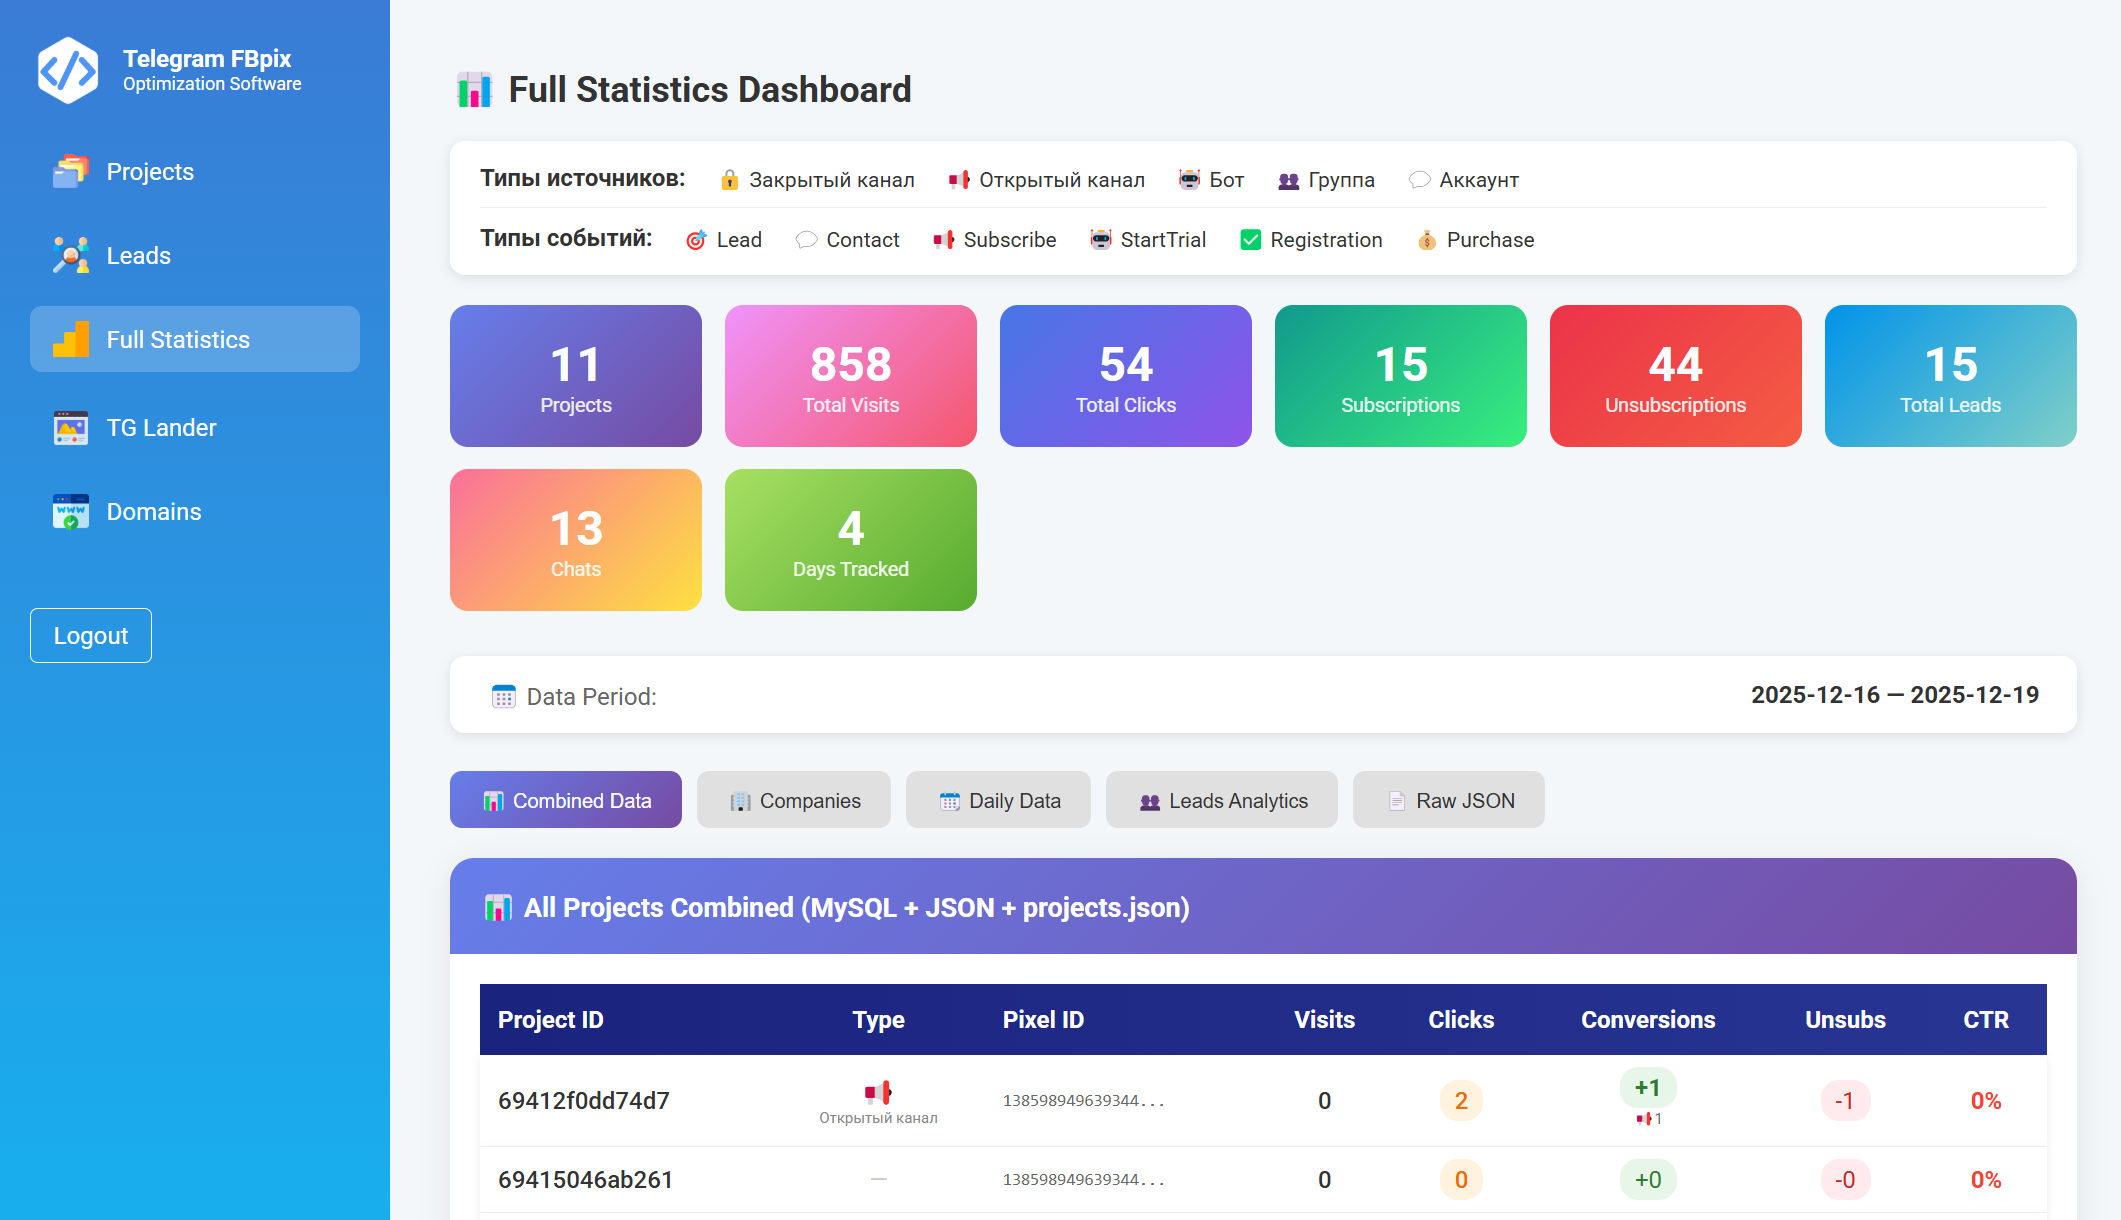Viewport: 2121px width, 1220px height.
Task: Click the Leads sidebar icon
Action: (x=71, y=256)
